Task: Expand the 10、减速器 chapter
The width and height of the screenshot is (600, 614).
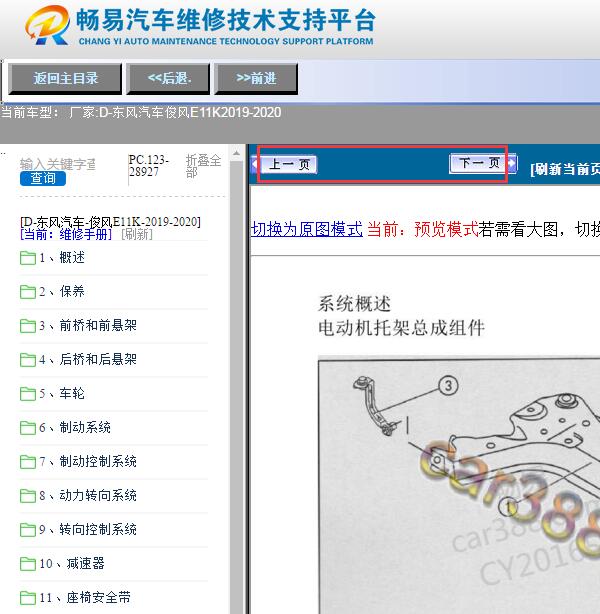Action: tap(72, 564)
